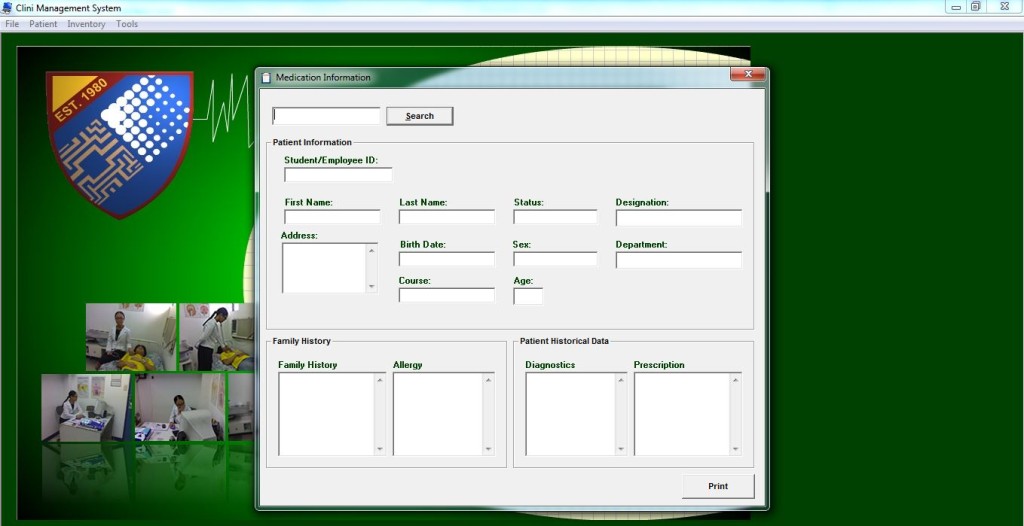The width and height of the screenshot is (1024, 526).
Task: Click inside the Family History text area
Action: pos(326,414)
